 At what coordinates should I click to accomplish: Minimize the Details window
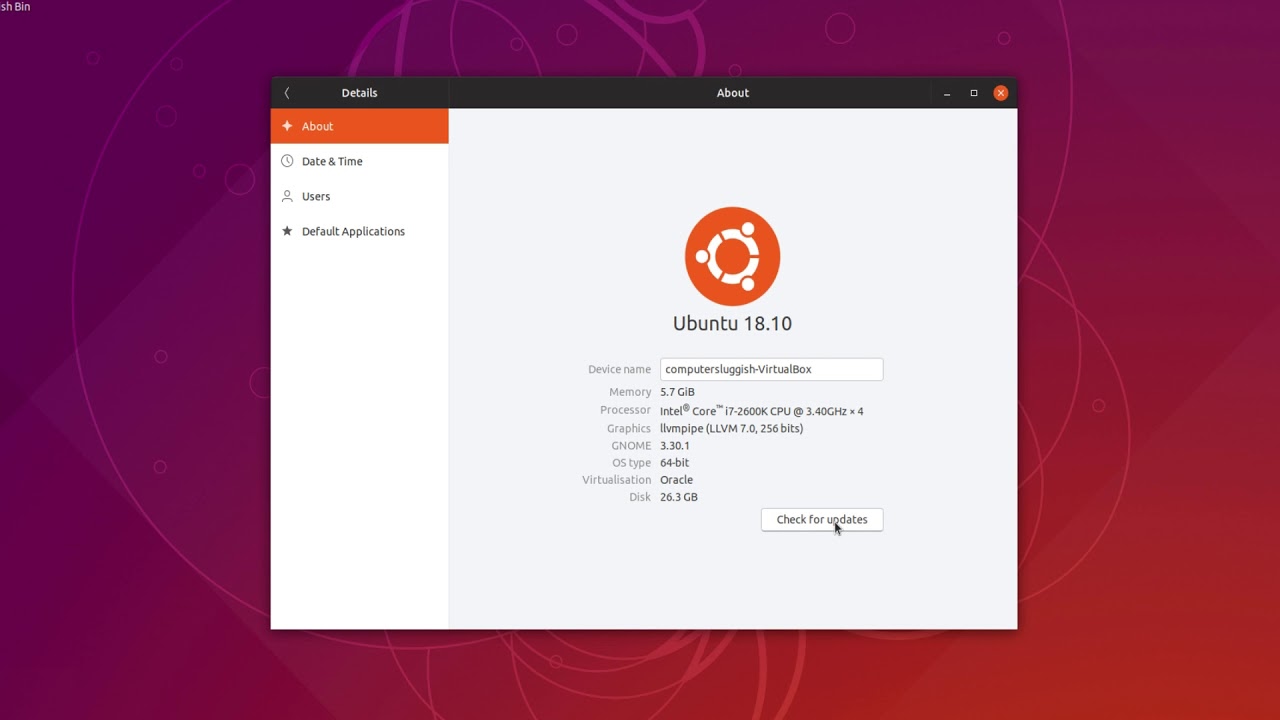(947, 93)
